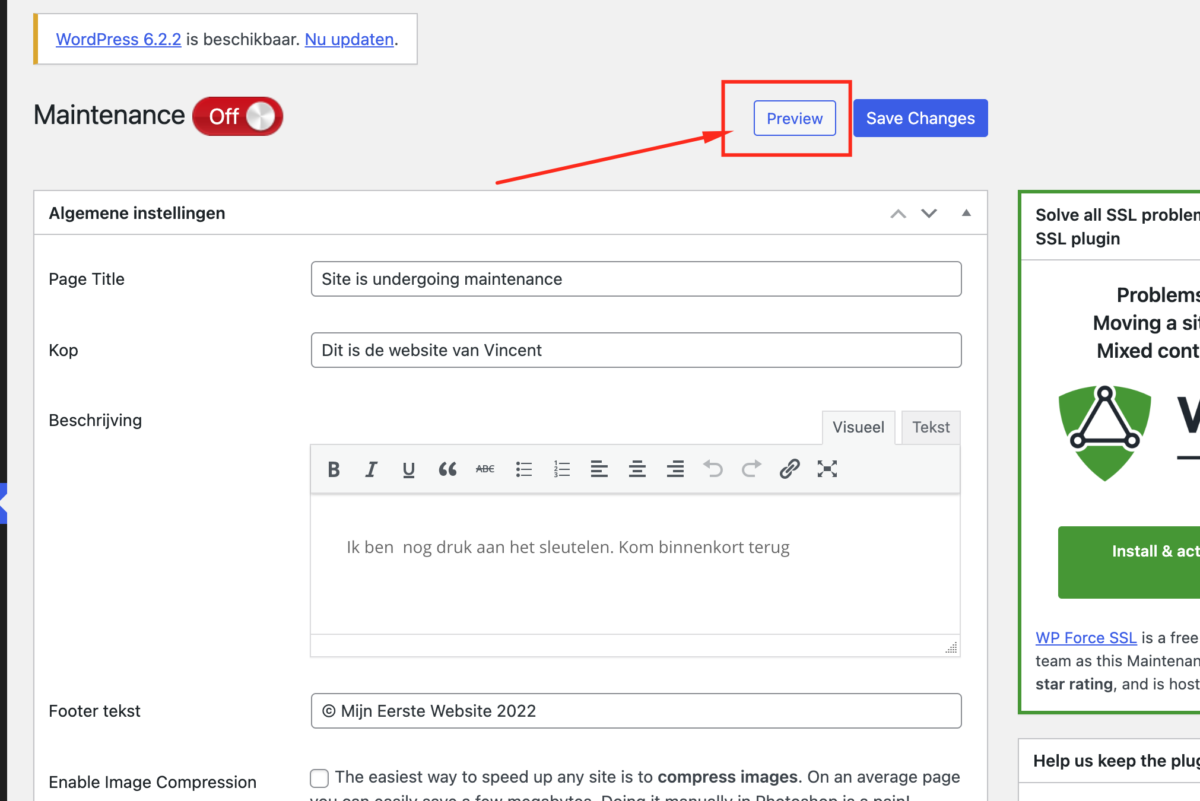Toggle strikethrough formatting icon

pyautogui.click(x=485, y=469)
